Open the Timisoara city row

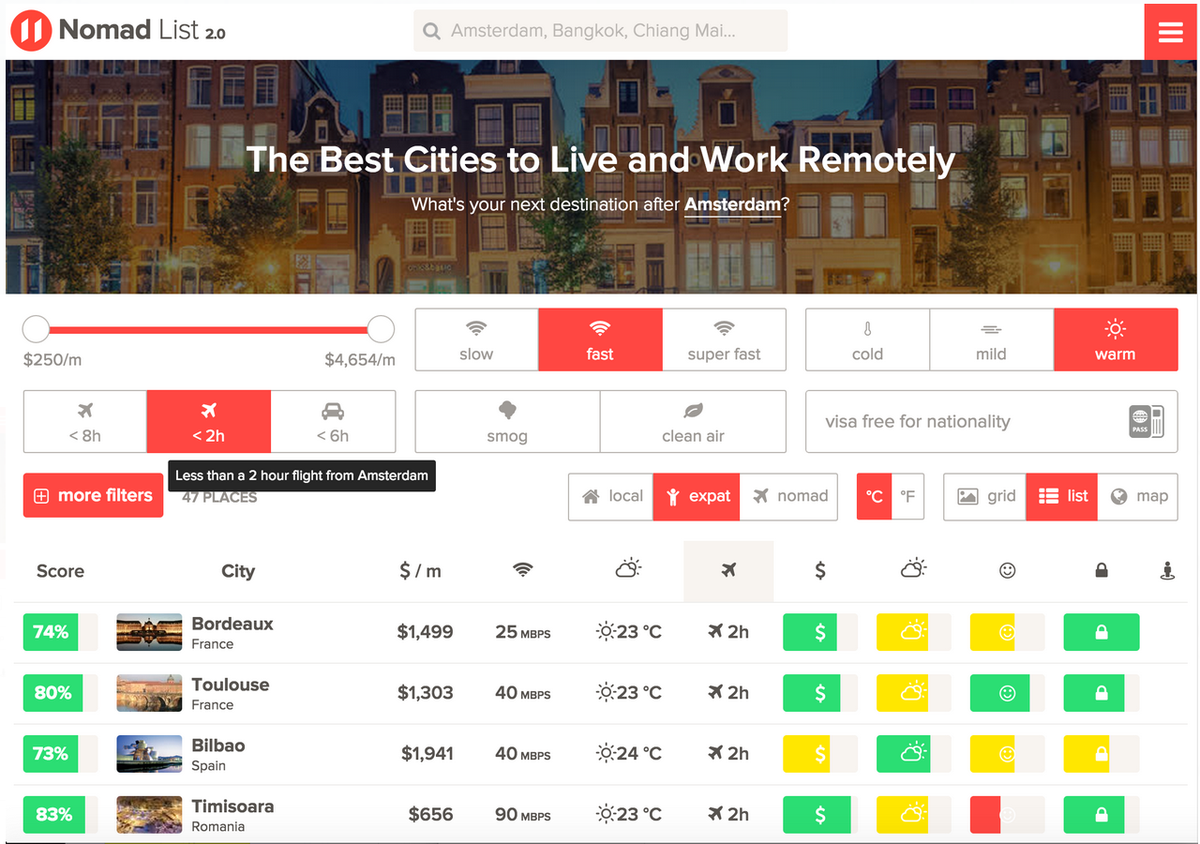[600, 815]
